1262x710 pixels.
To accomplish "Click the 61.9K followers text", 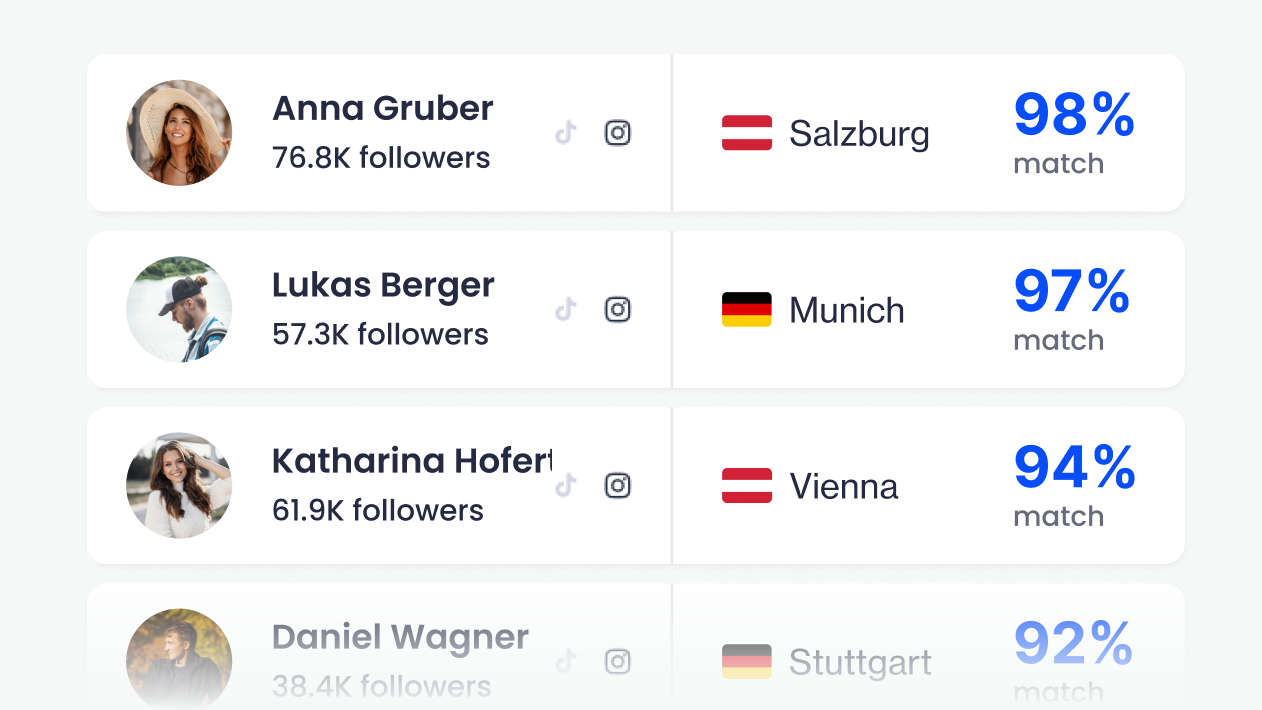I will (x=378, y=510).
